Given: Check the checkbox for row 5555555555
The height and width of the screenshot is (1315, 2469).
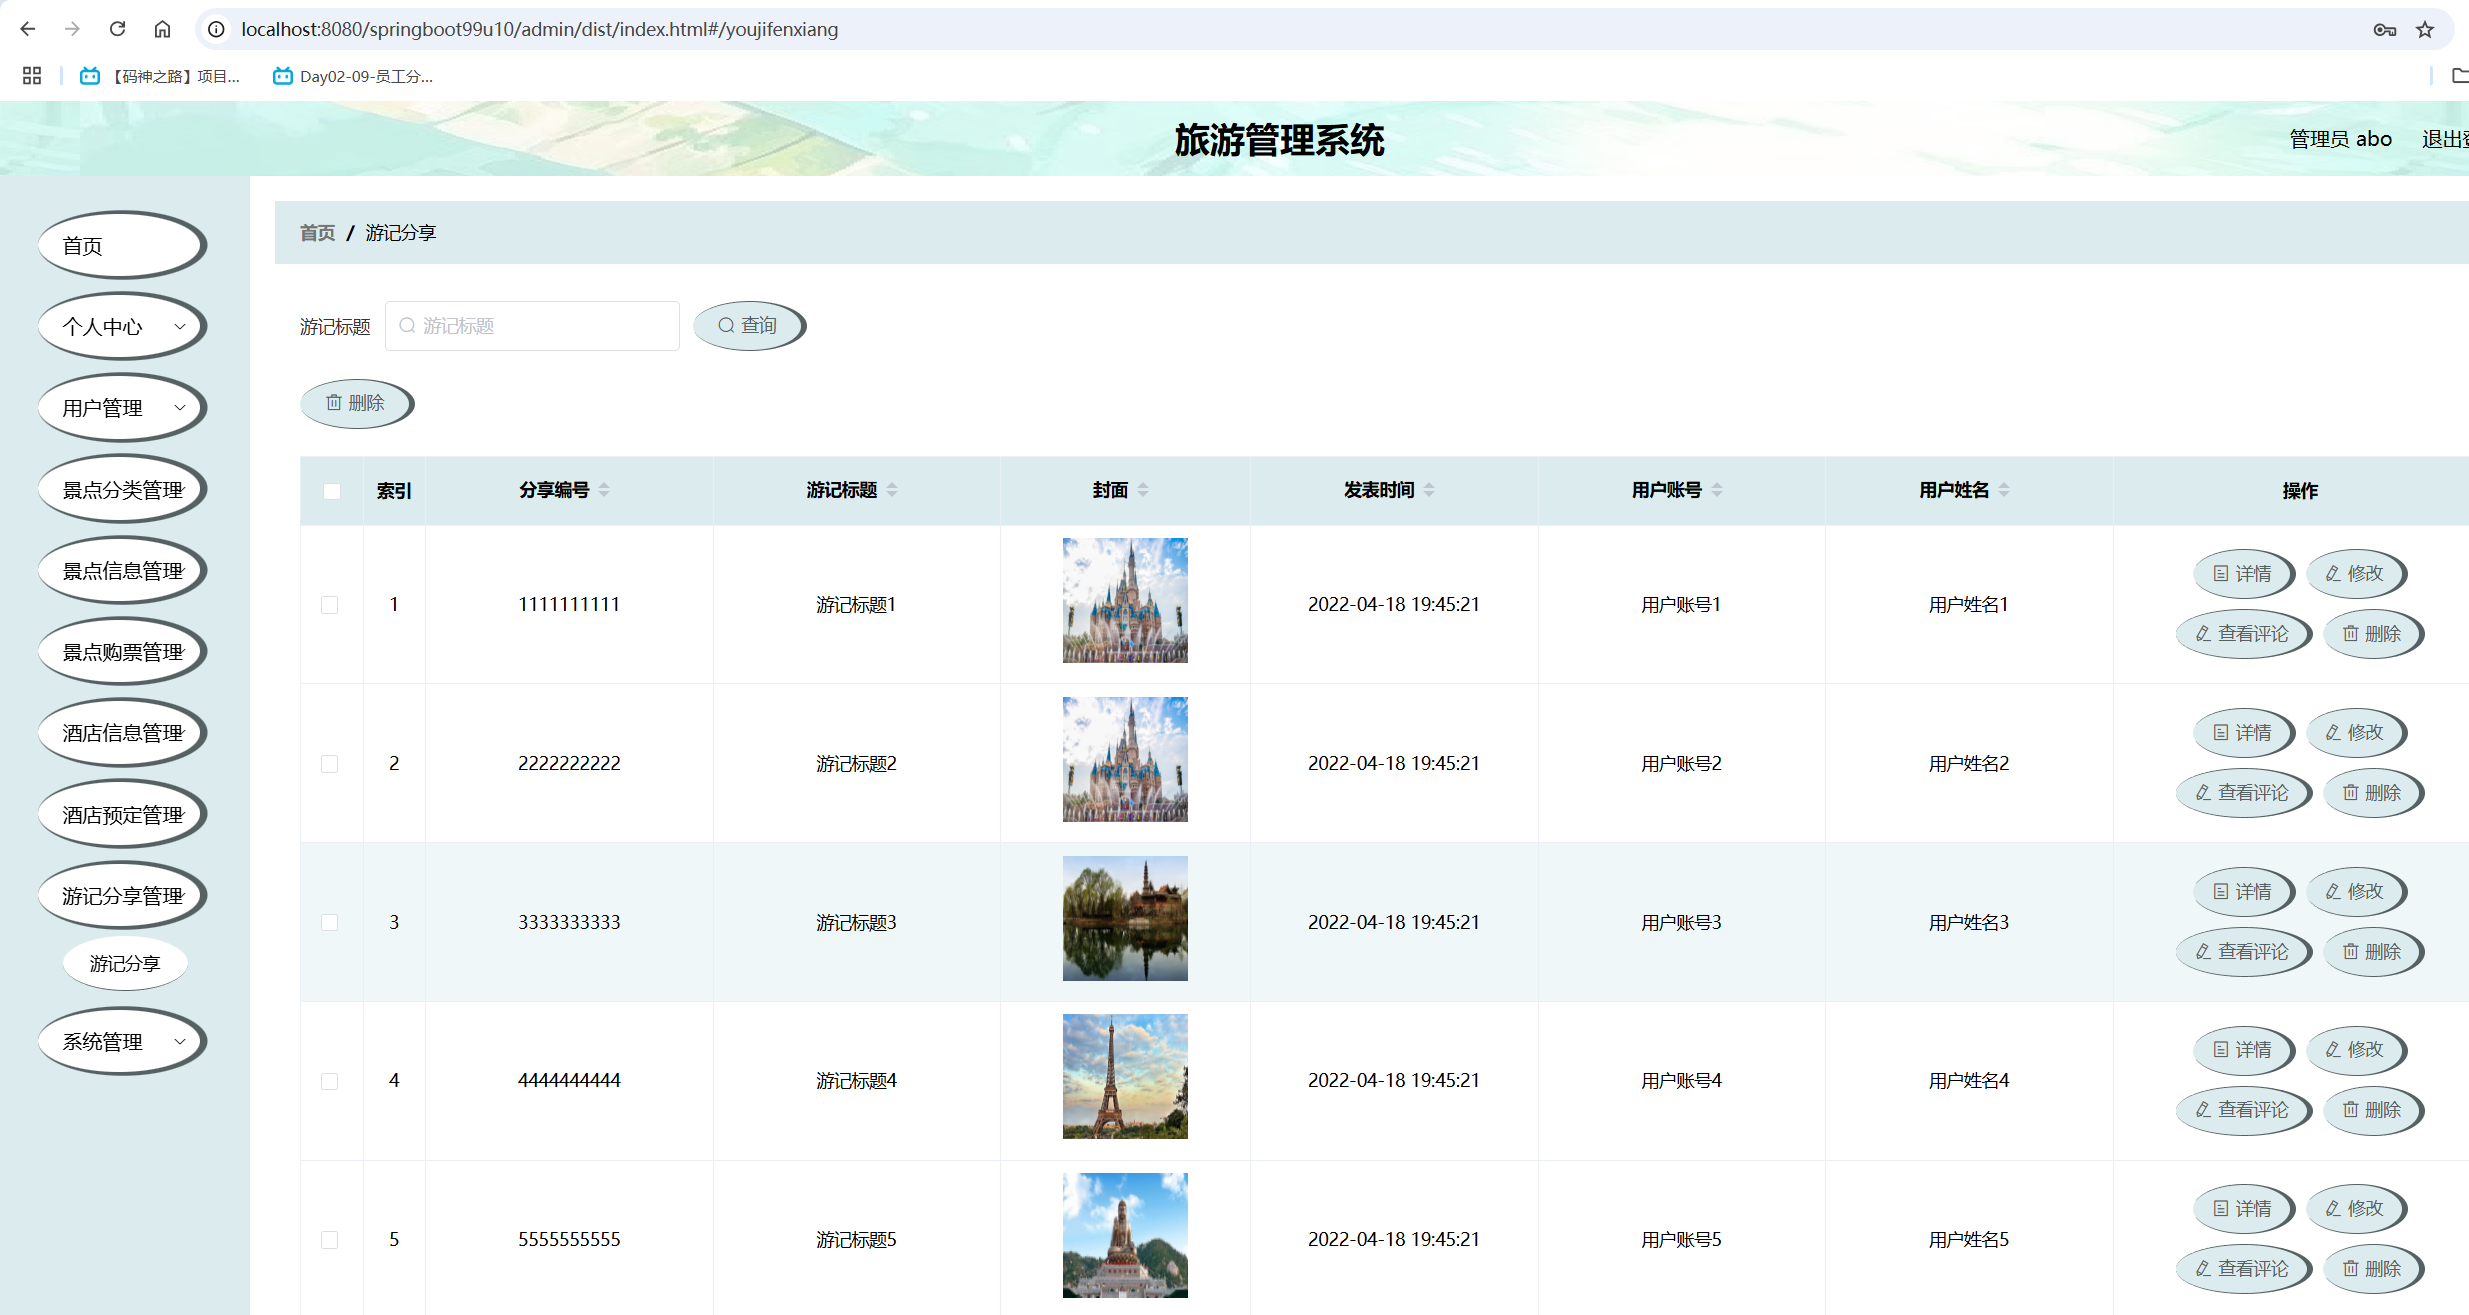Looking at the screenshot, I should point(329,1240).
